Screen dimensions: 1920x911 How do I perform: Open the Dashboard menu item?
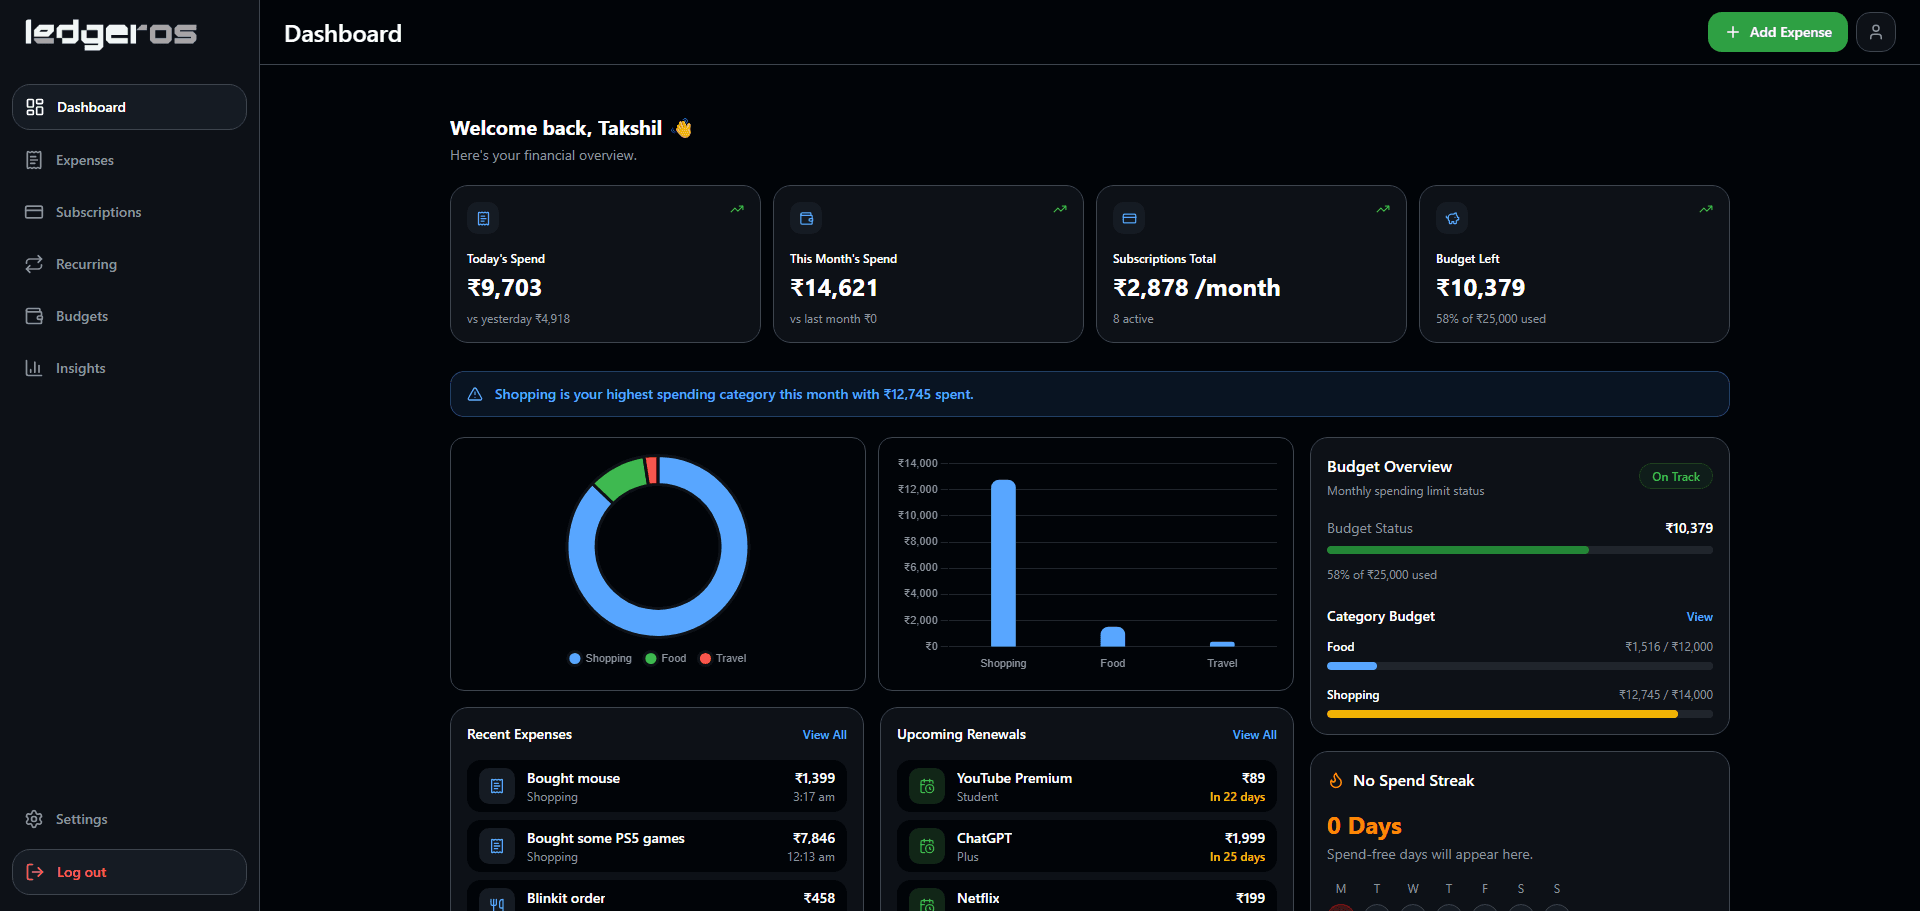[x=129, y=107]
